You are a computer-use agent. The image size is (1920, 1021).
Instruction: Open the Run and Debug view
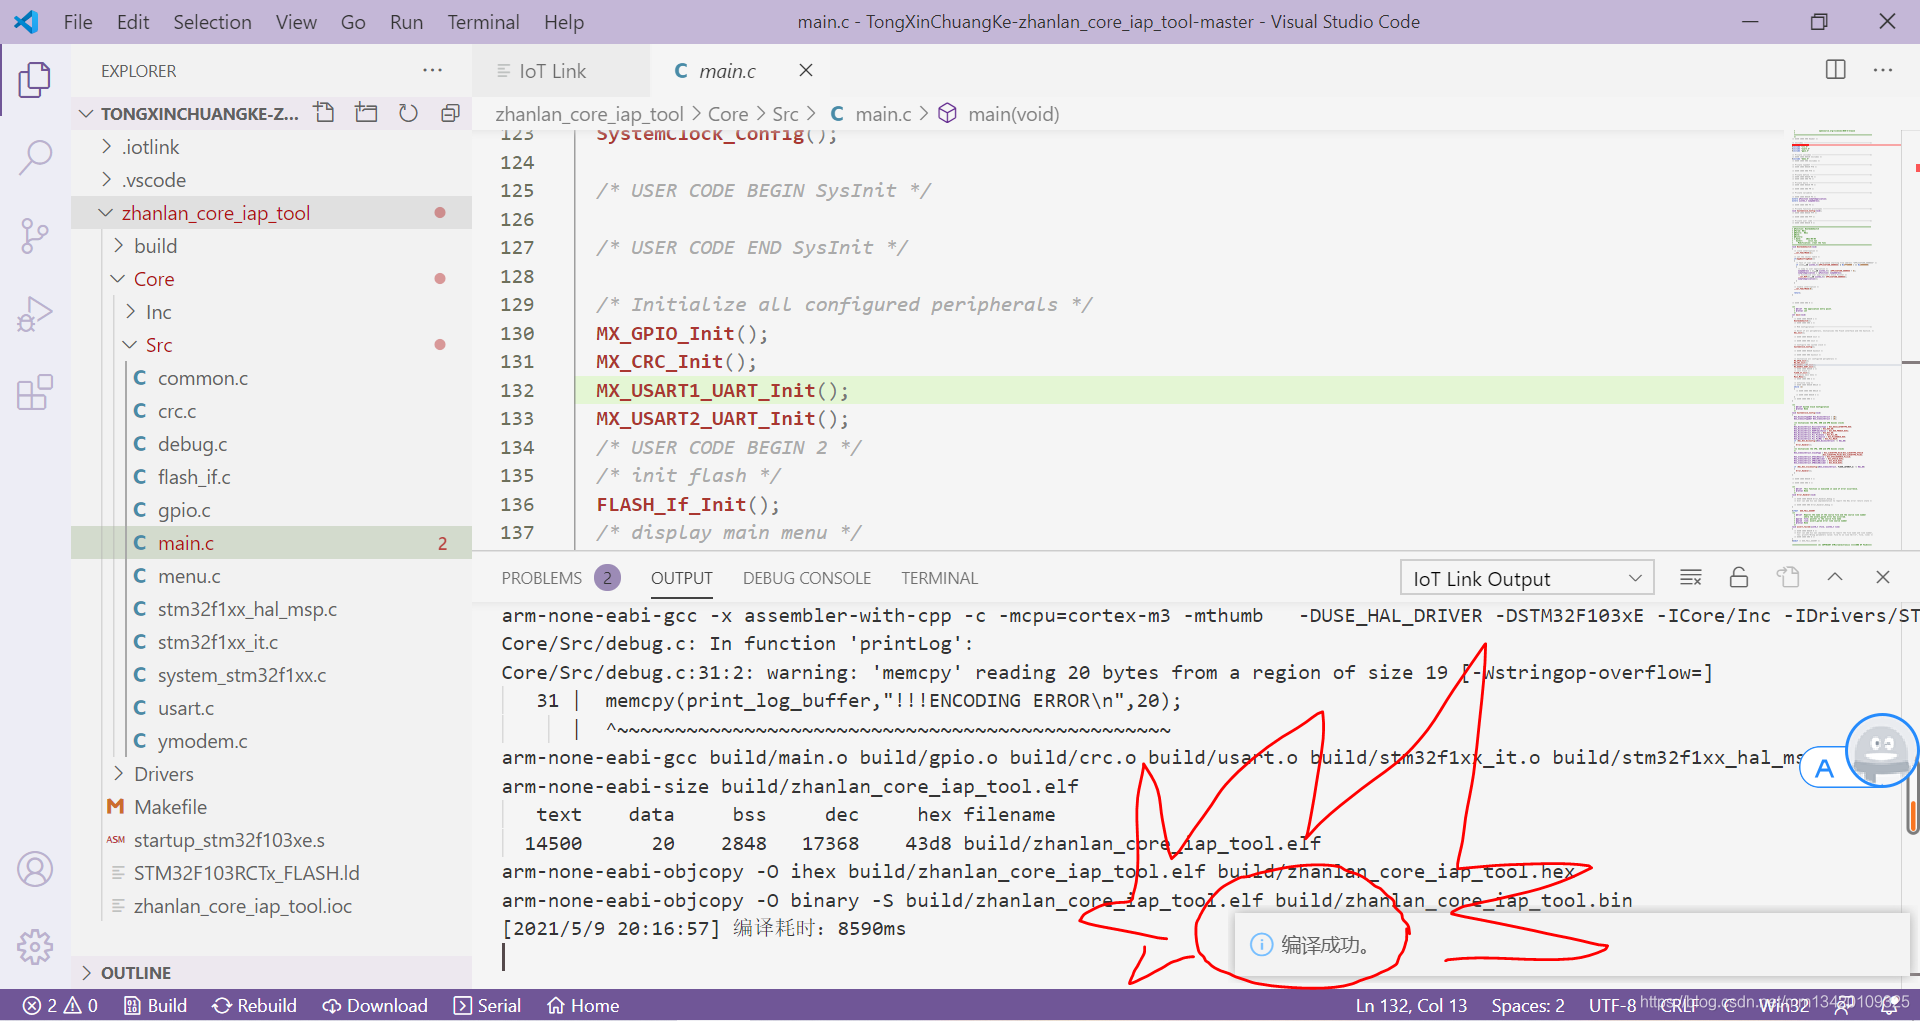tap(36, 313)
